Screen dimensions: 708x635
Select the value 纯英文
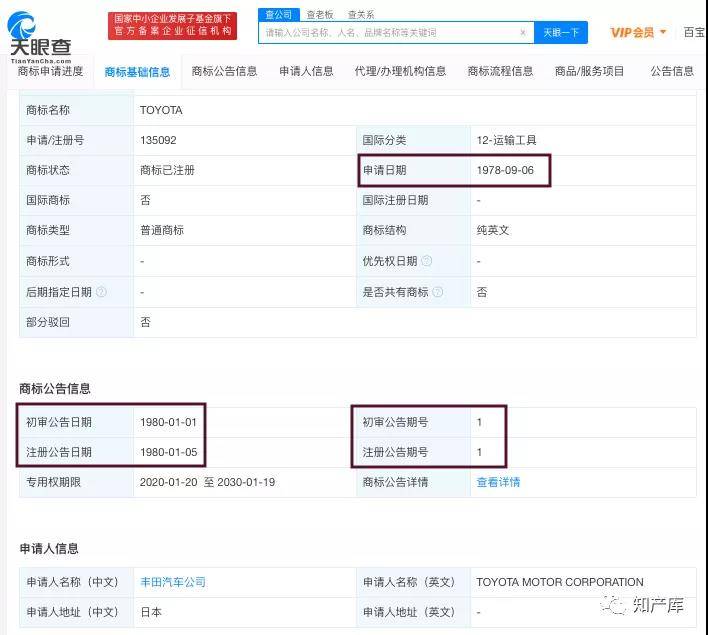pyautogui.click(x=493, y=230)
